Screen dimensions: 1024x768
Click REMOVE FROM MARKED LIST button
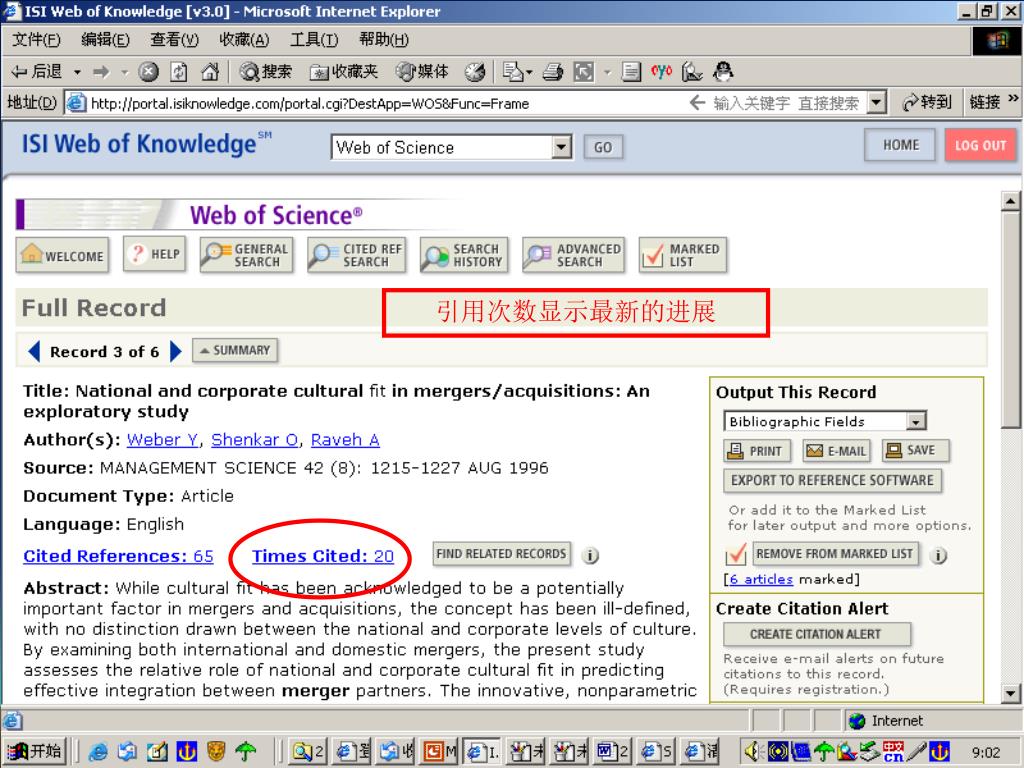point(835,554)
